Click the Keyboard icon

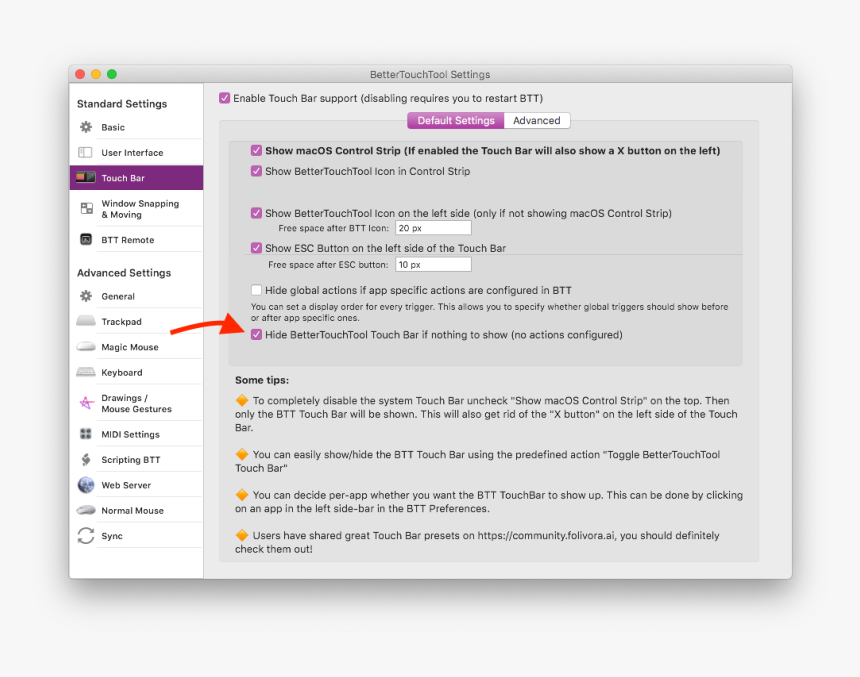click(x=86, y=373)
